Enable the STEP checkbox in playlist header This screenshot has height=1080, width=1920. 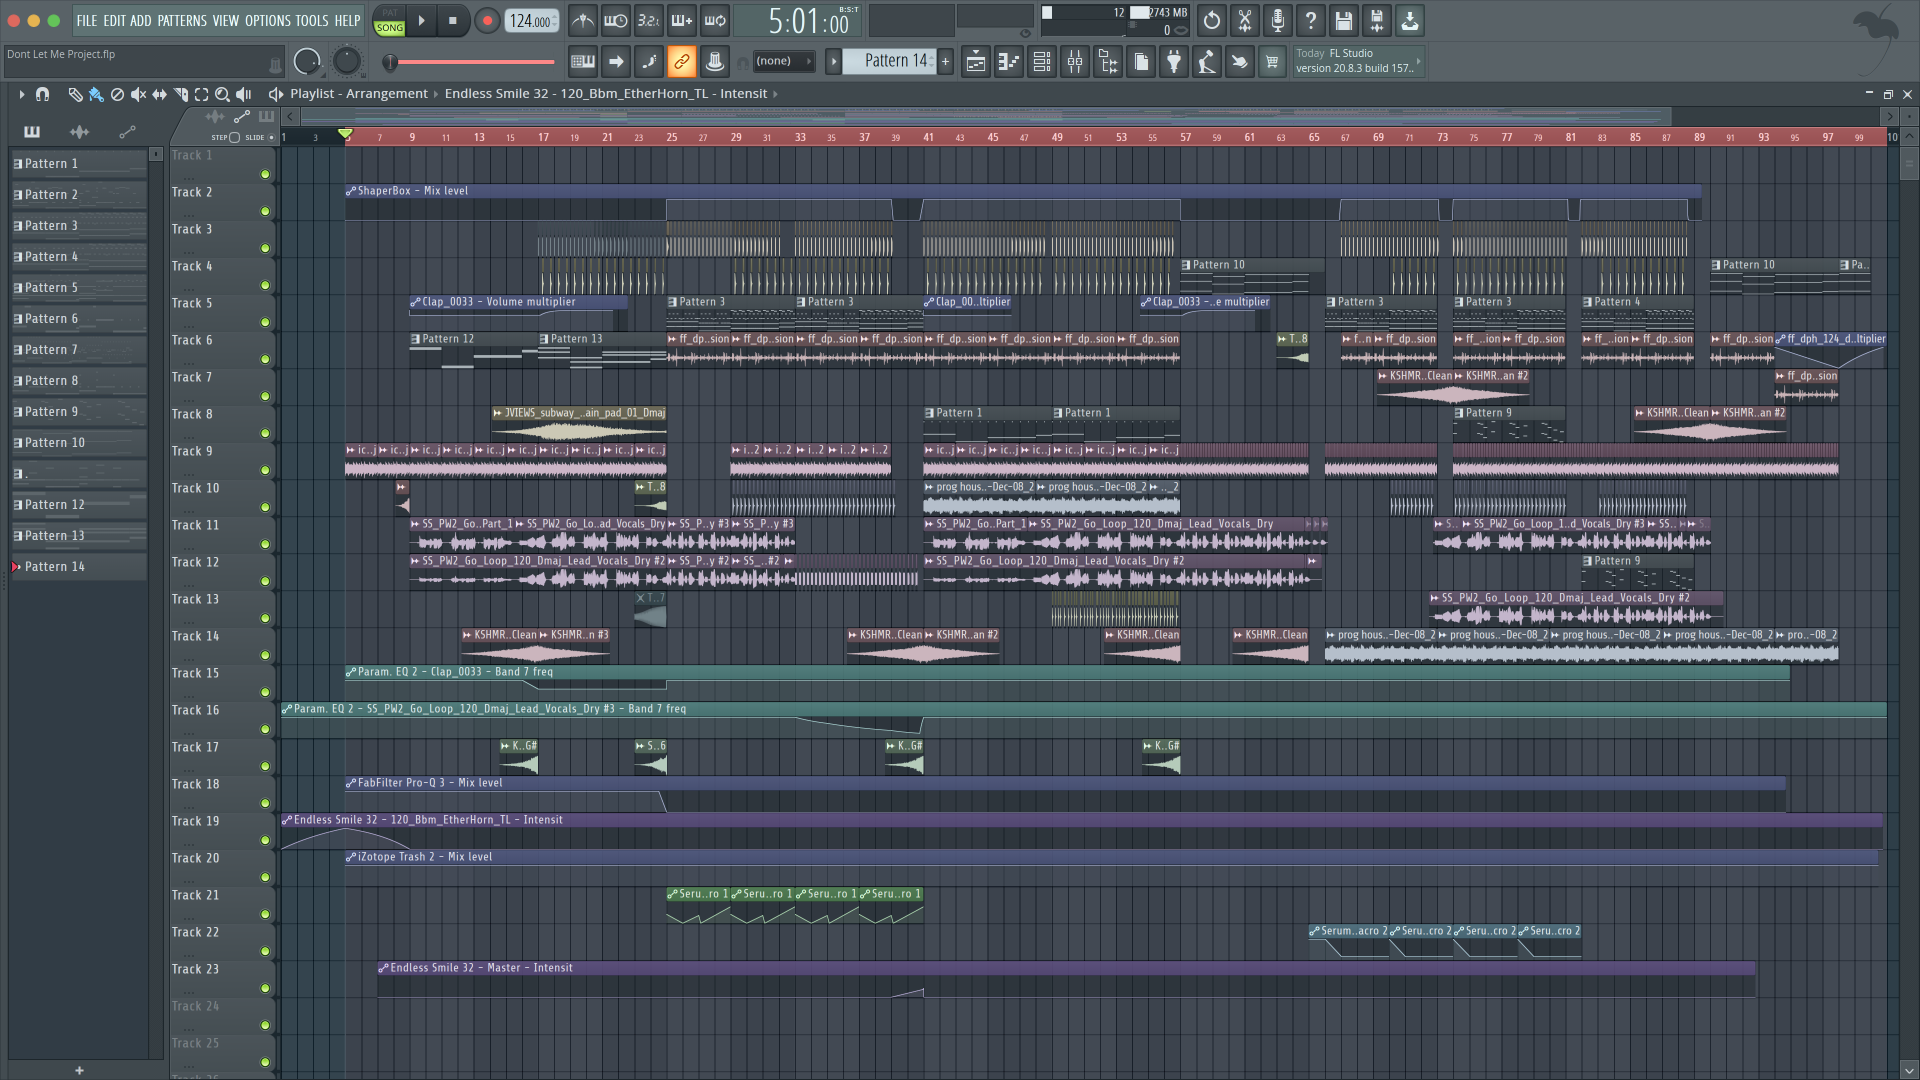coord(234,137)
